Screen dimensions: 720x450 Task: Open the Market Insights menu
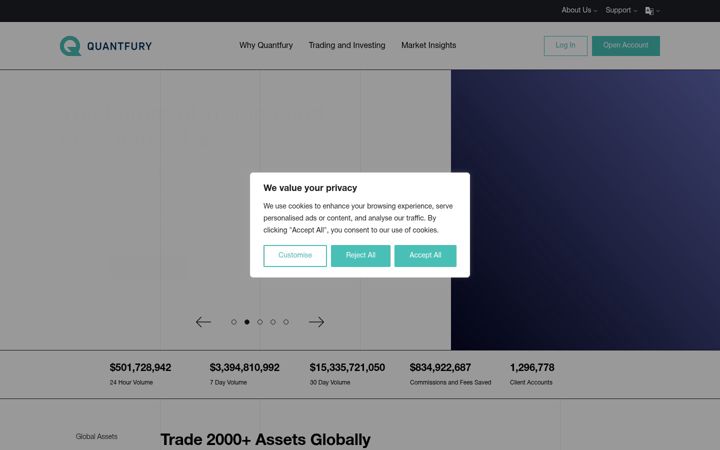point(428,45)
